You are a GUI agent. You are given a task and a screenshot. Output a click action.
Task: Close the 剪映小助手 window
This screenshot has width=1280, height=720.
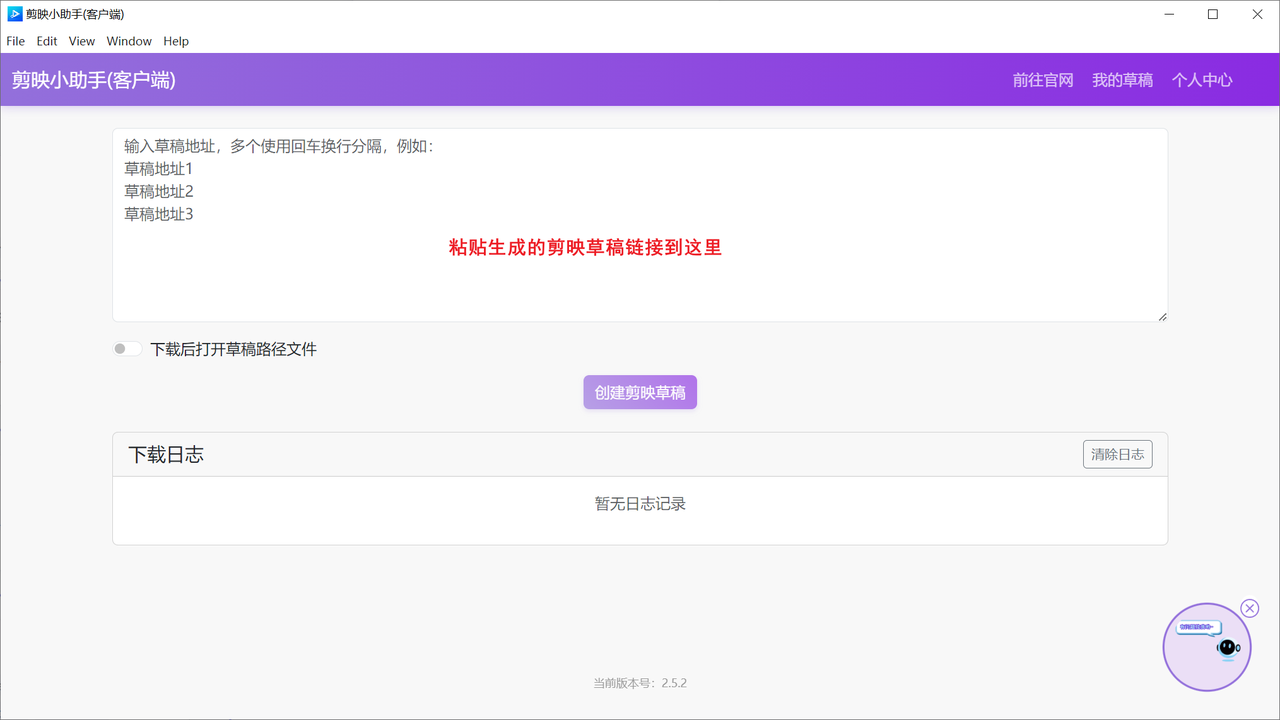(1257, 14)
